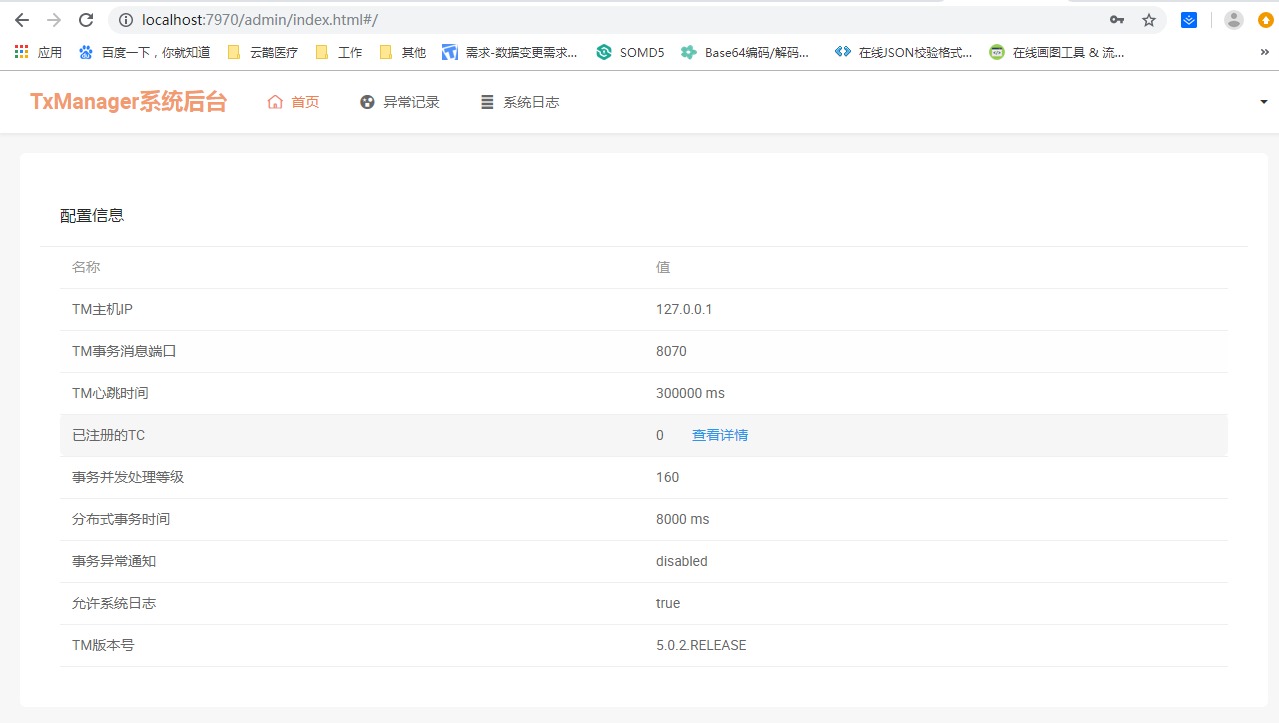The image size is (1279, 723).
Task: Select the disabled value
Action: (x=682, y=561)
